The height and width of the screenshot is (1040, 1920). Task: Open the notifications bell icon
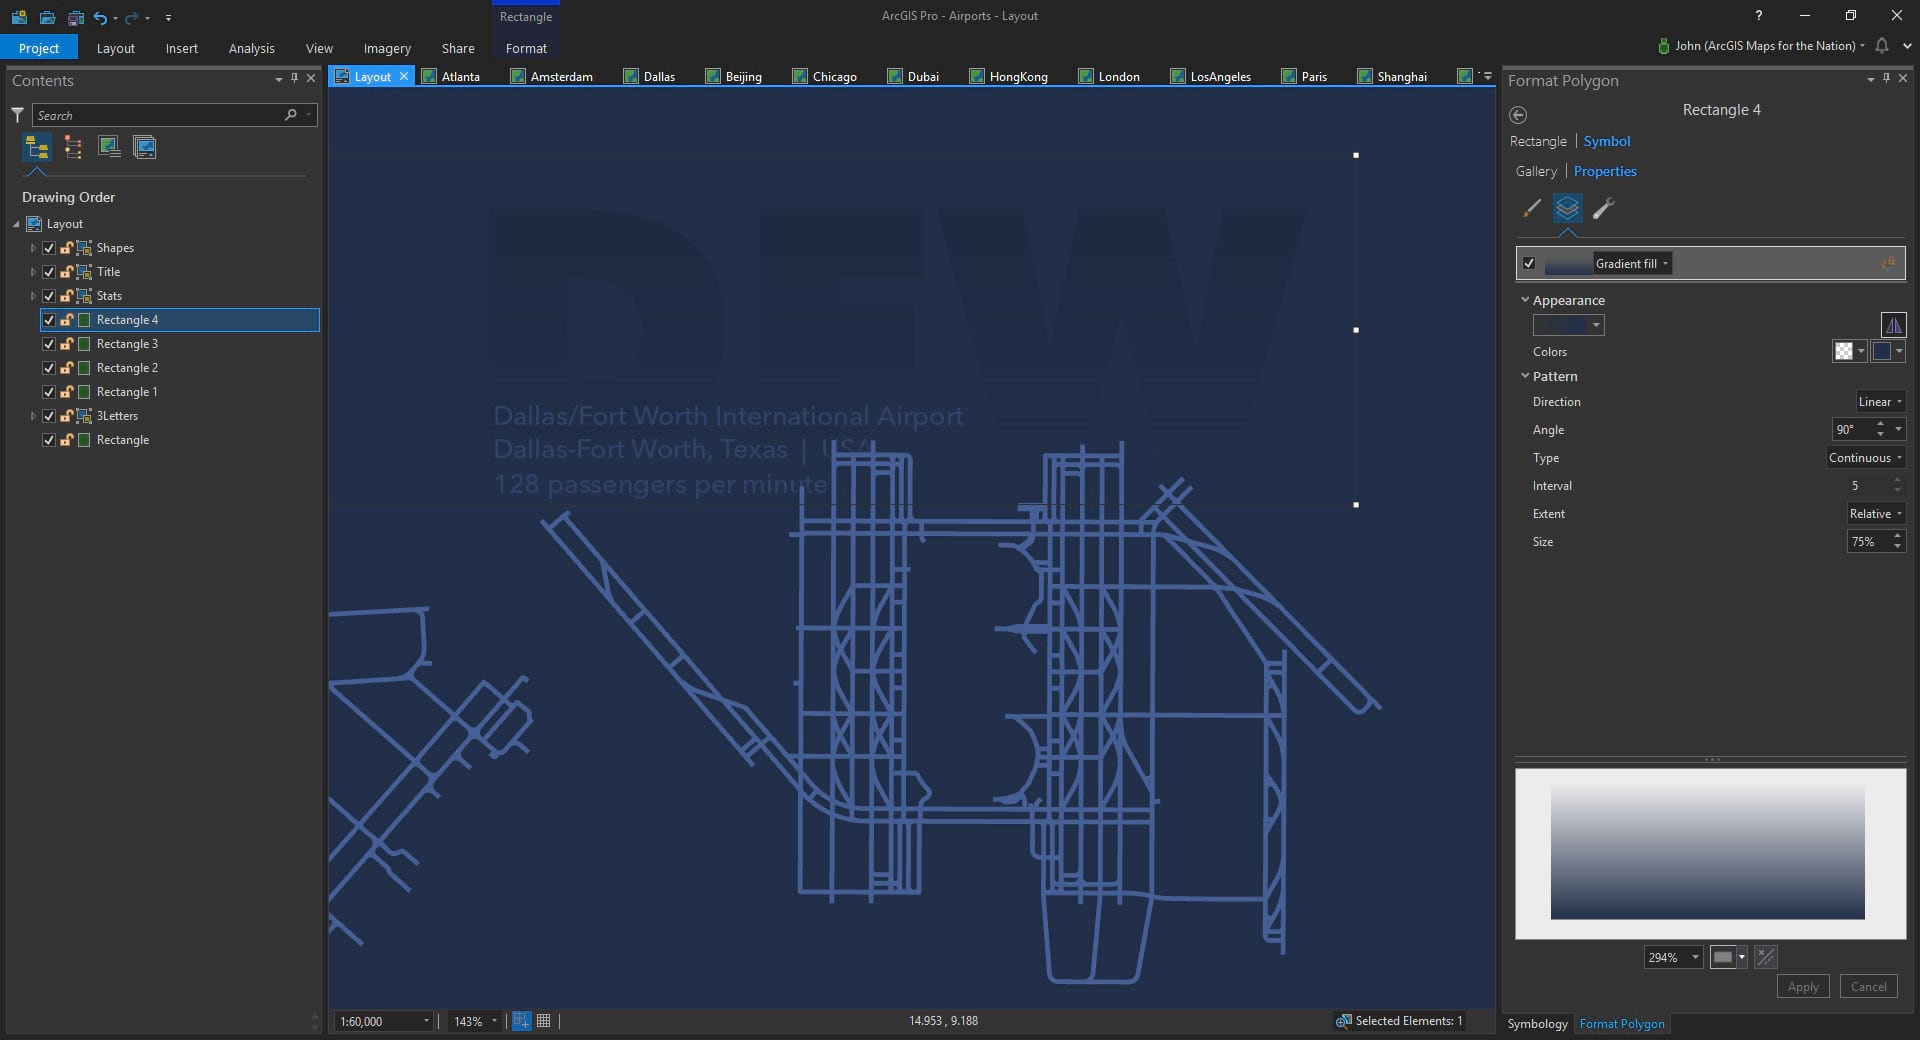(x=1882, y=46)
